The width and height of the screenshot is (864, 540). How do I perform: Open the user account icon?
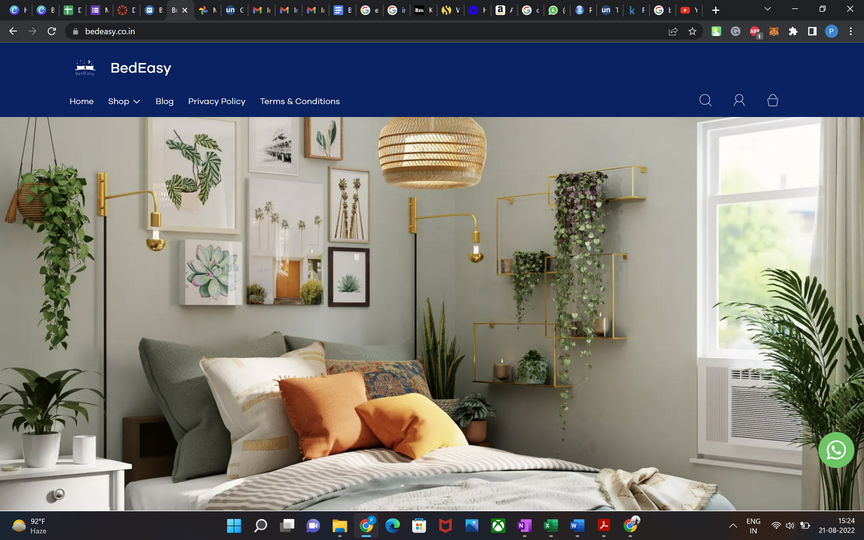739,100
